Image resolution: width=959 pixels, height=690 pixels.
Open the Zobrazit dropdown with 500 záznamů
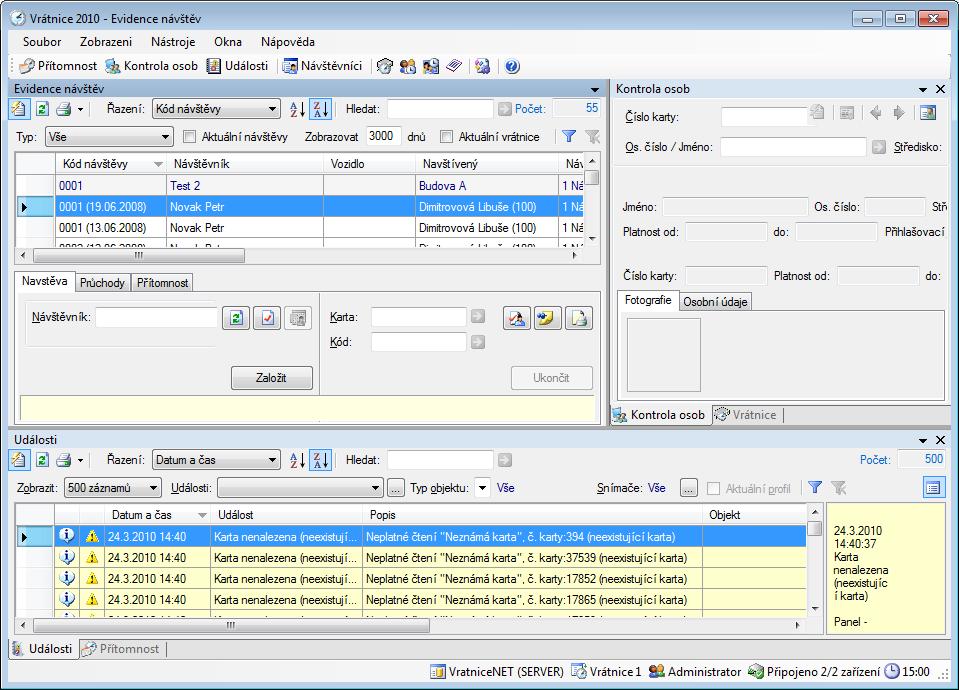click(112, 488)
